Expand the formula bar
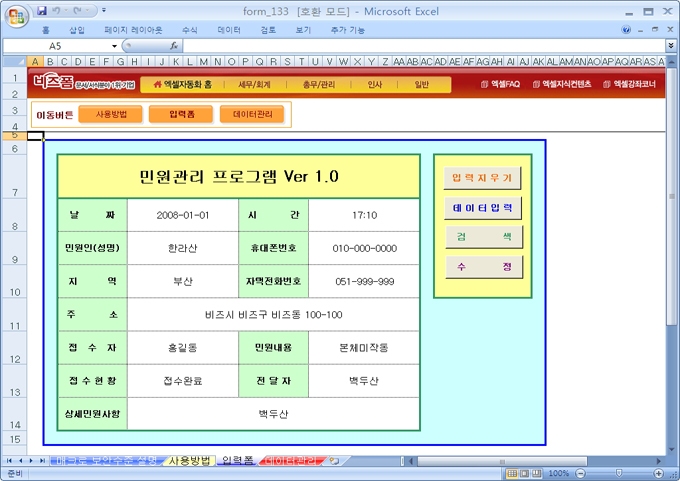The image size is (680, 481). 670,46
